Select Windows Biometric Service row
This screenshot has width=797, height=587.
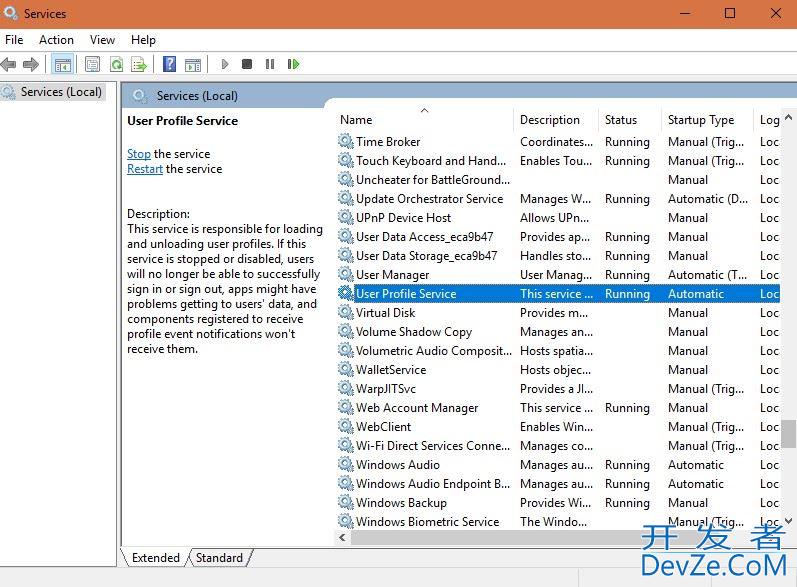[558, 521]
